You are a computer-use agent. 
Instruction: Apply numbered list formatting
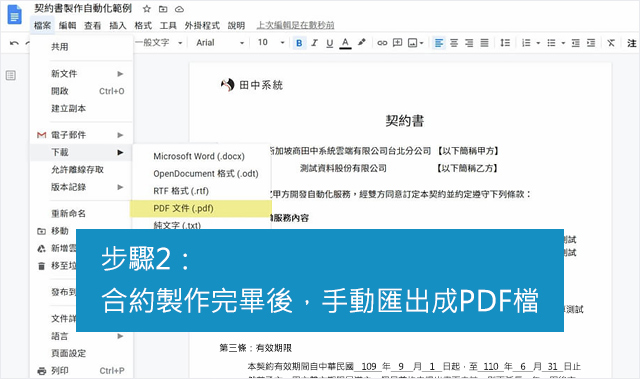click(x=526, y=43)
